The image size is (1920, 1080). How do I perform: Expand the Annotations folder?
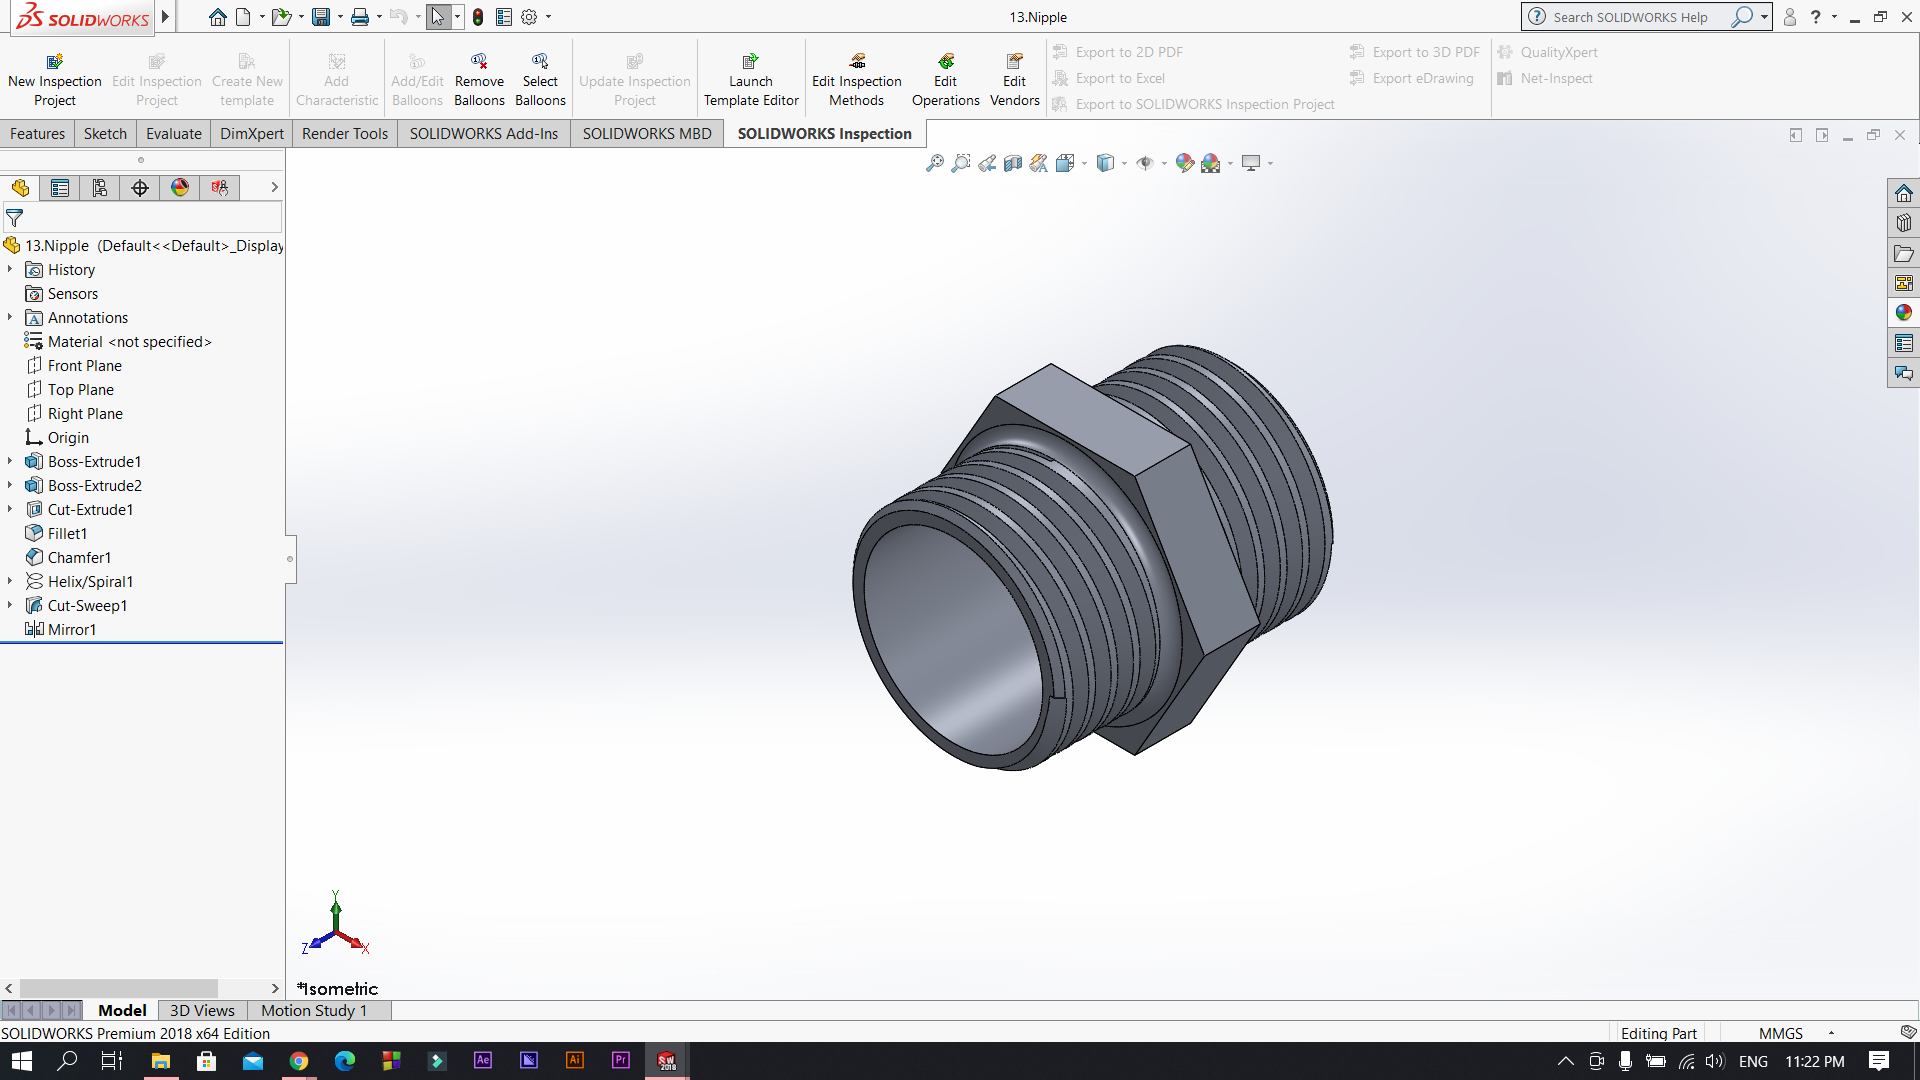[x=10, y=317]
